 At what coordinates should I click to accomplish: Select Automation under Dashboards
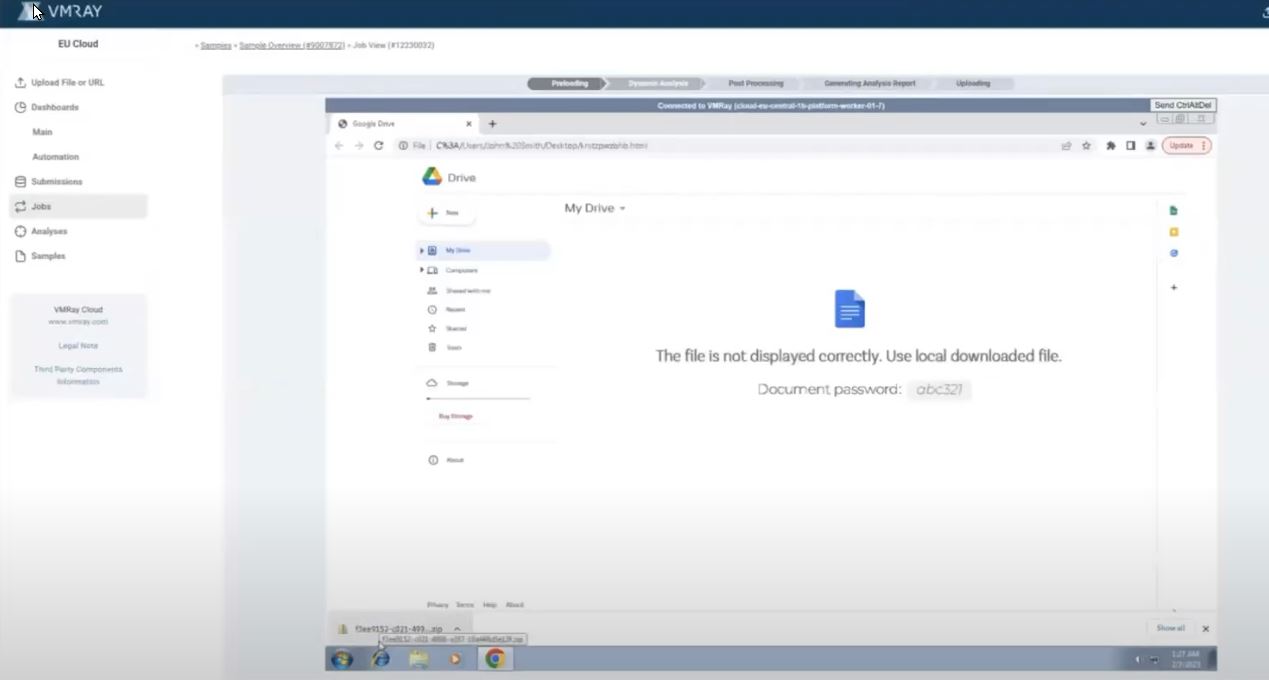[x=55, y=157]
